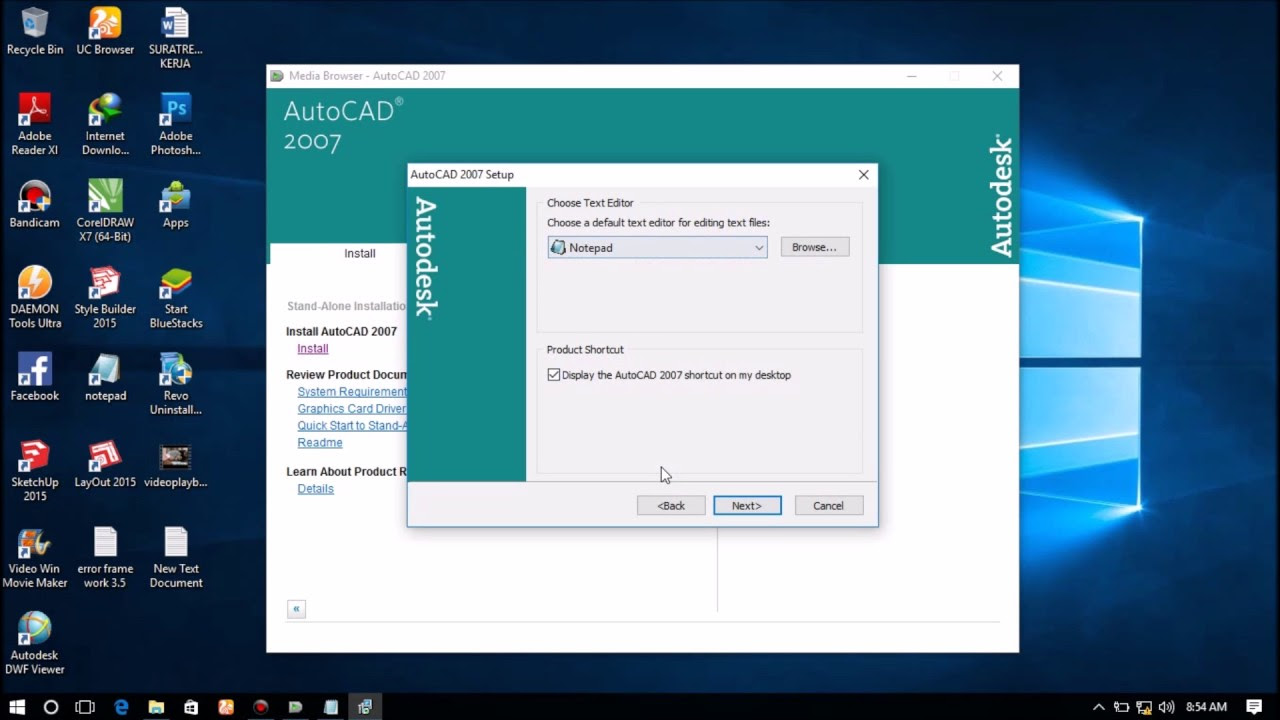Select the notepad desktop shortcut icon

[x=105, y=377]
